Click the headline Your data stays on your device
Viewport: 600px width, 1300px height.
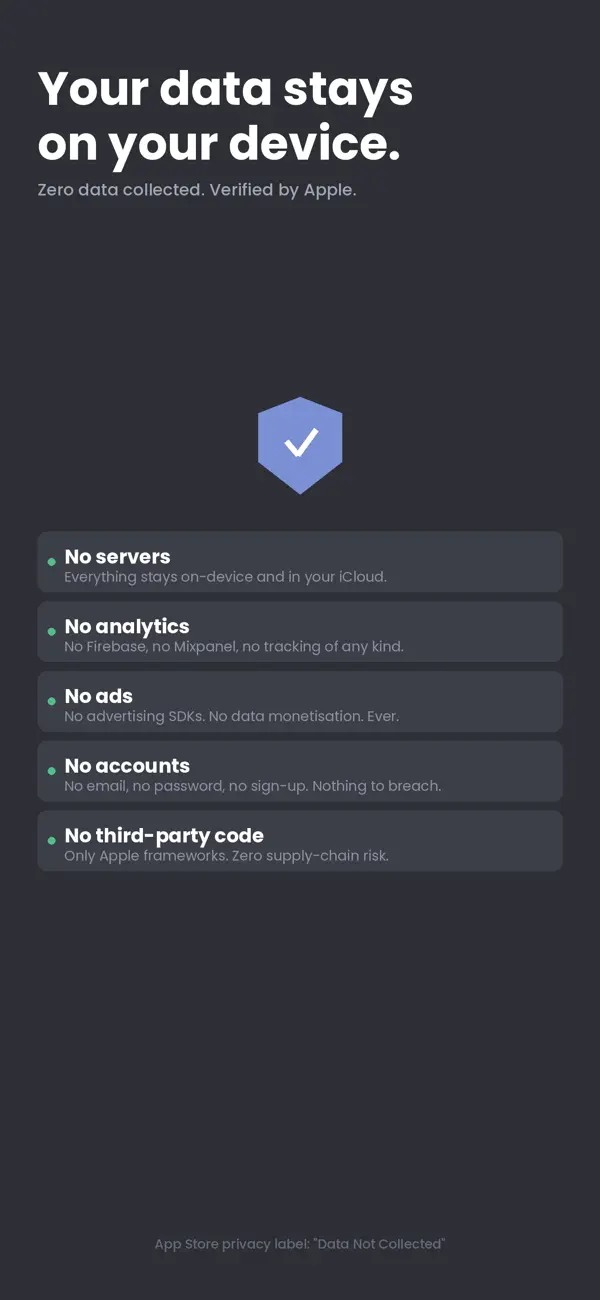tap(225, 116)
